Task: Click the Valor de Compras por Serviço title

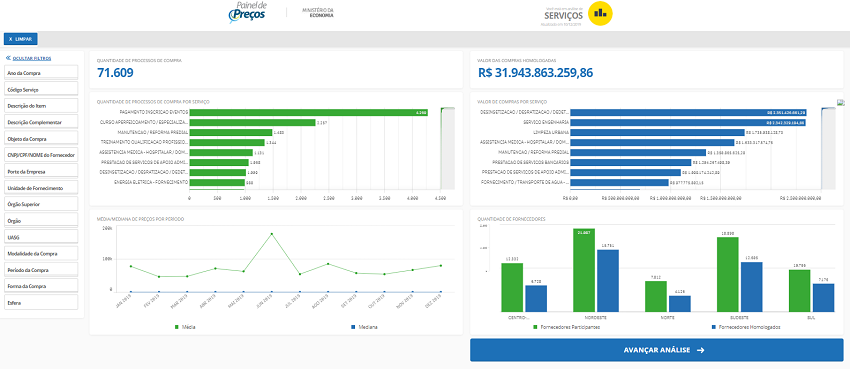Action: 512,101
